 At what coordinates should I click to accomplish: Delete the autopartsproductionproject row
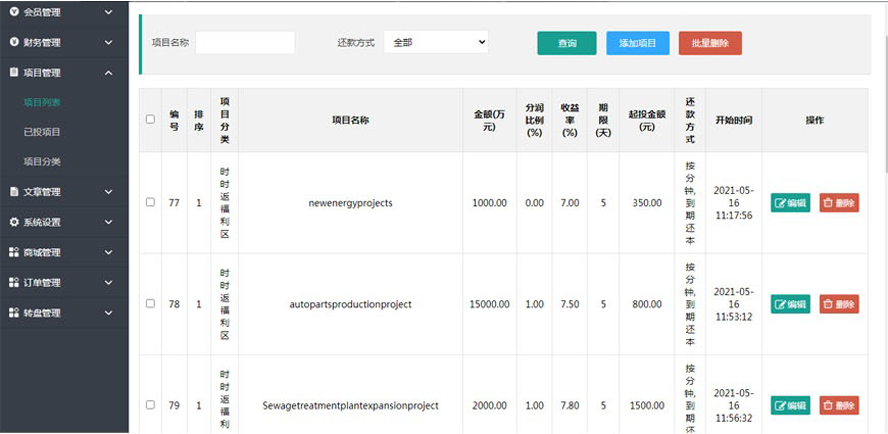pyautogui.click(x=839, y=304)
